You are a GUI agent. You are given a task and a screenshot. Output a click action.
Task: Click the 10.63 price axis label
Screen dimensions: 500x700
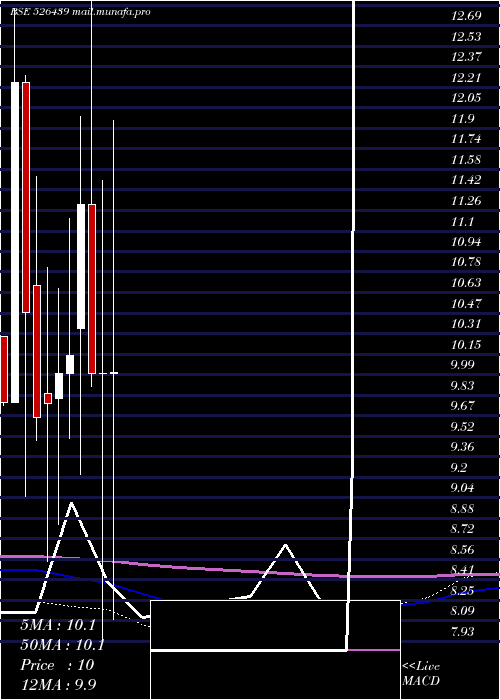point(466,283)
